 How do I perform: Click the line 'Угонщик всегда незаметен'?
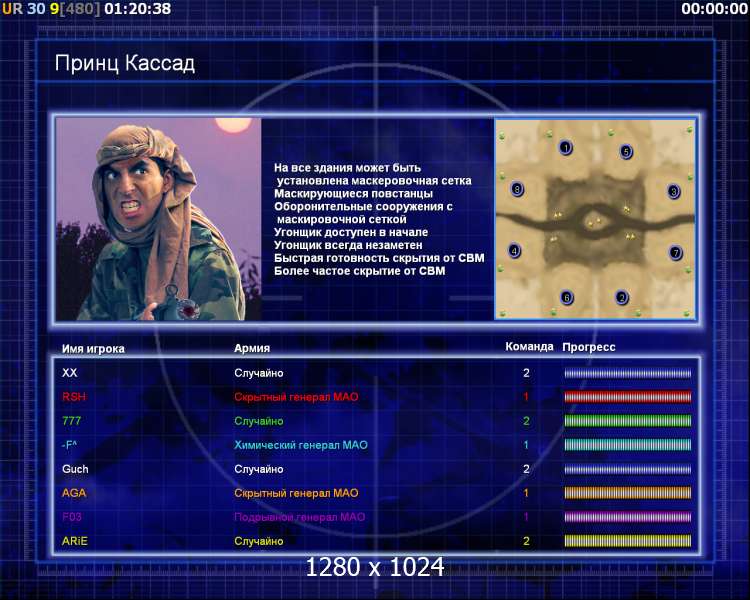click(x=348, y=245)
